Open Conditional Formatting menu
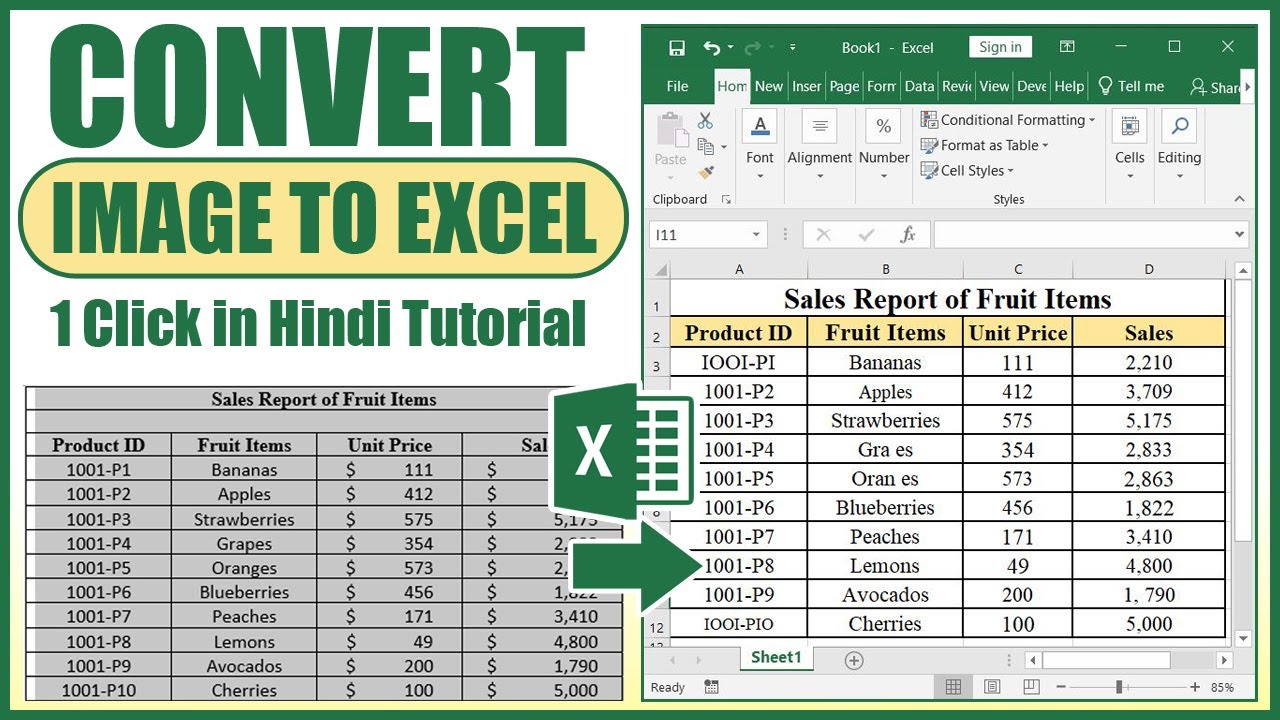 (x=1008, y=120)
